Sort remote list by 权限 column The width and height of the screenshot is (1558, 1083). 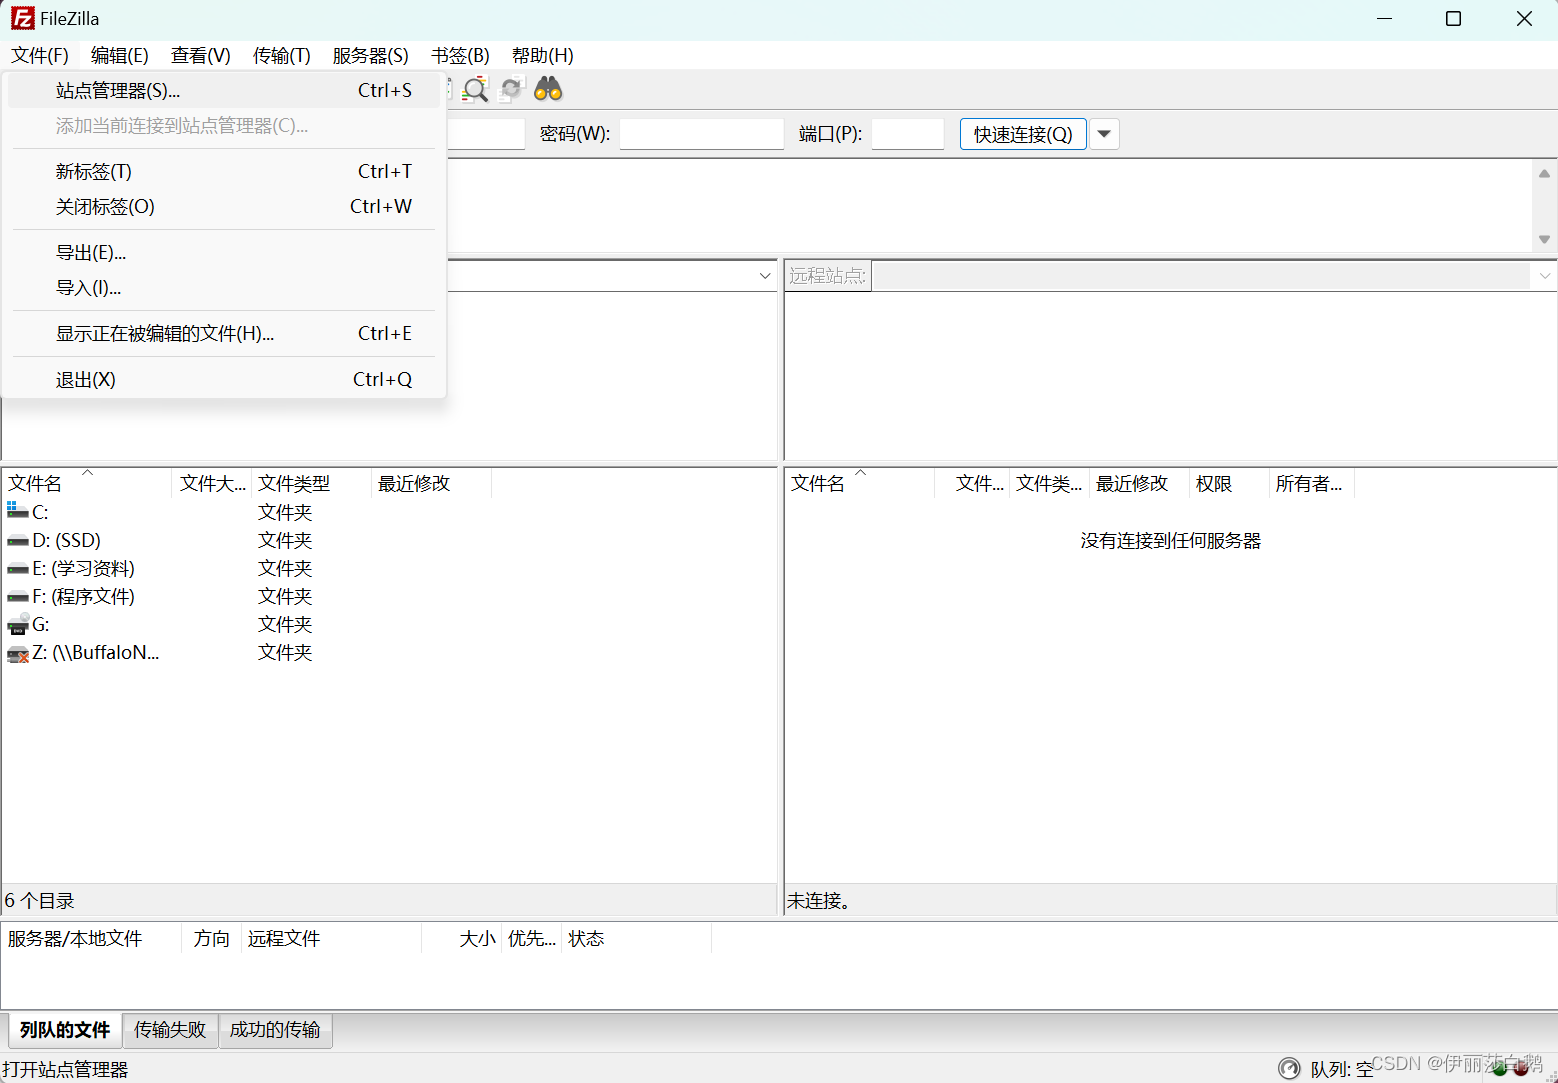[x=1229, y=483]
